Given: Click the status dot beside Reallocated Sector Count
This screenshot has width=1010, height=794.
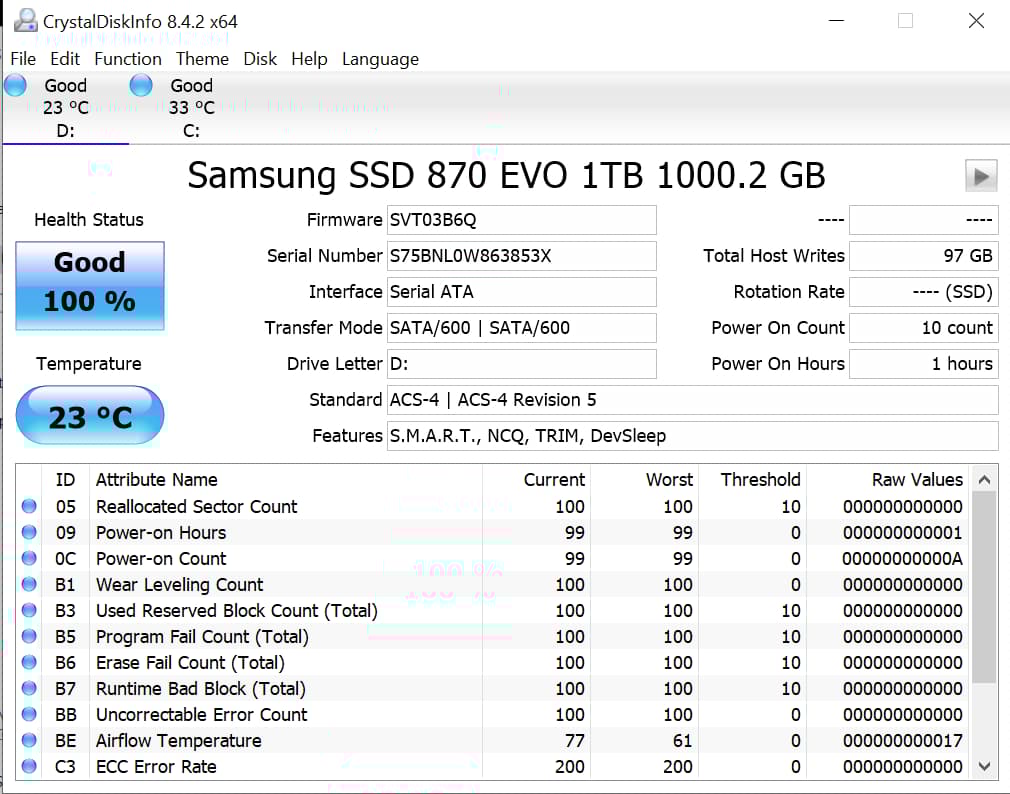Looking at the screenshot, I should coord(29,507).
